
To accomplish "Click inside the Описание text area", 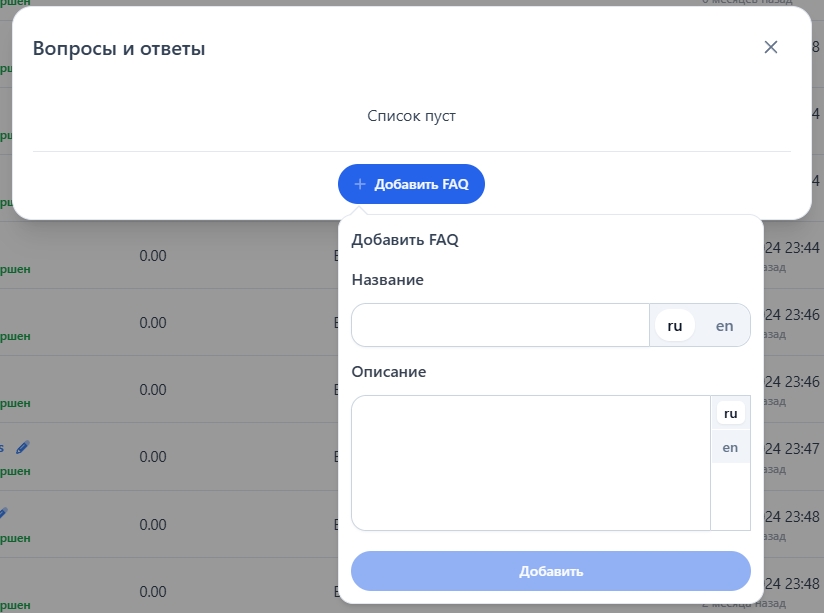I will click(x=530, y=462).
